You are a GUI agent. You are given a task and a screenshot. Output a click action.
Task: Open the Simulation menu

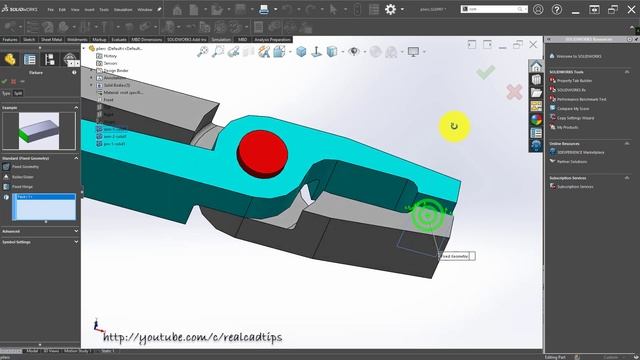click(122, 9)
